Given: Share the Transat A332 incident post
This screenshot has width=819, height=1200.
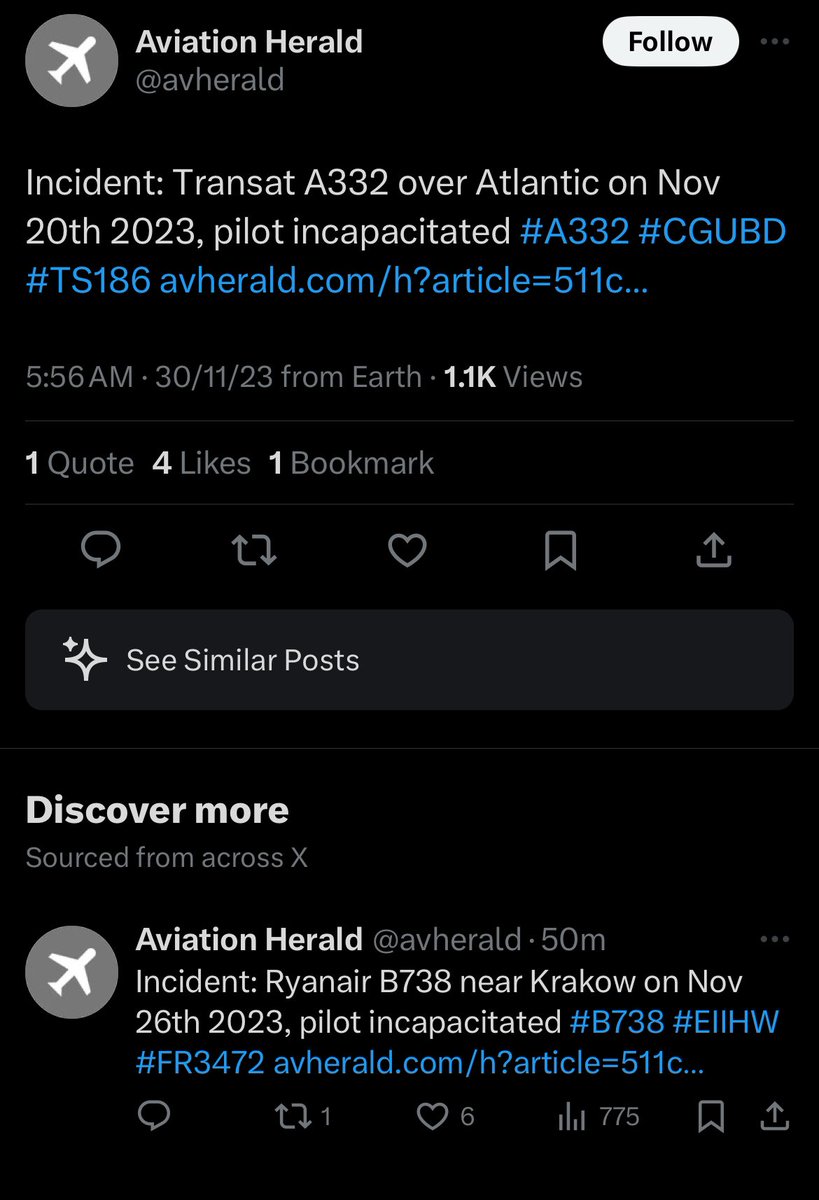Looking at the screenshot, I should (x=714, y=549).
